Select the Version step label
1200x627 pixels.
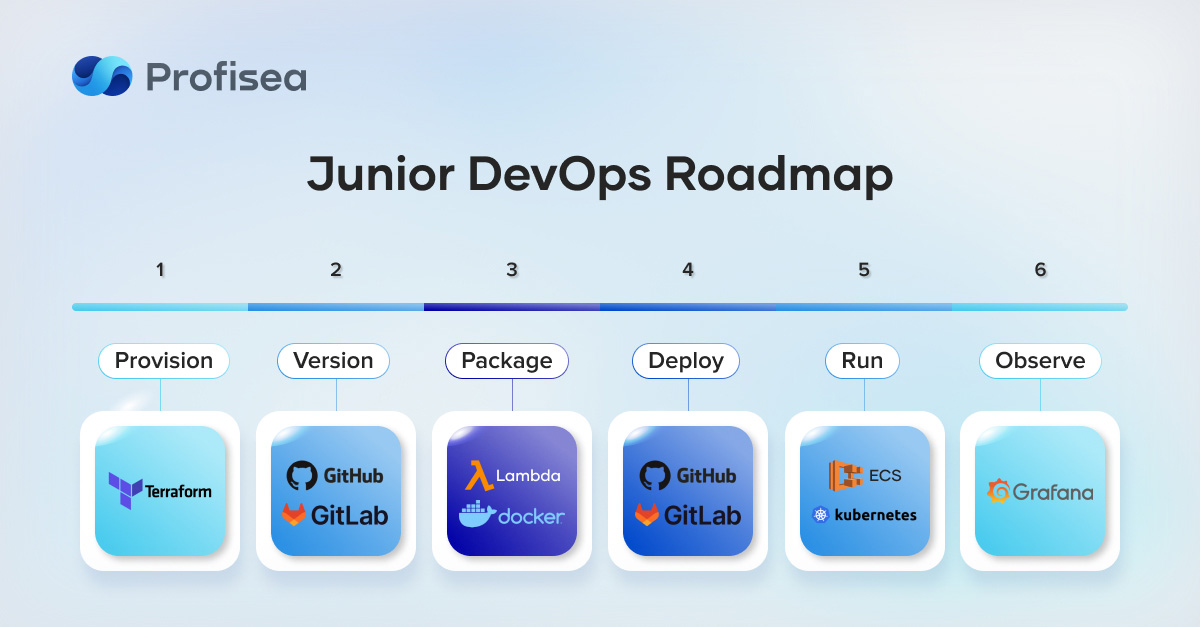333,361
